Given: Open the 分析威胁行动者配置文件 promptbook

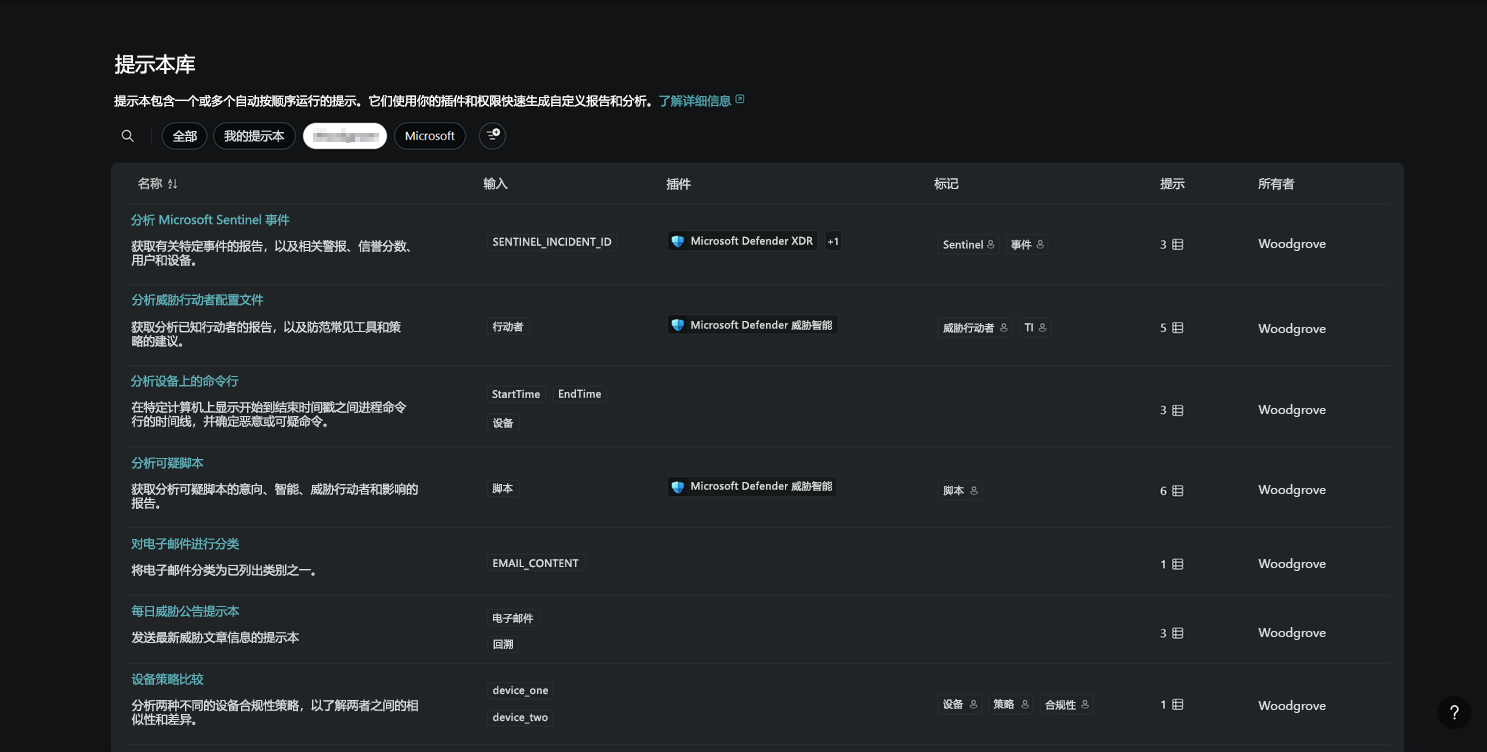Looking at the screenshot, I should [197, 300].
